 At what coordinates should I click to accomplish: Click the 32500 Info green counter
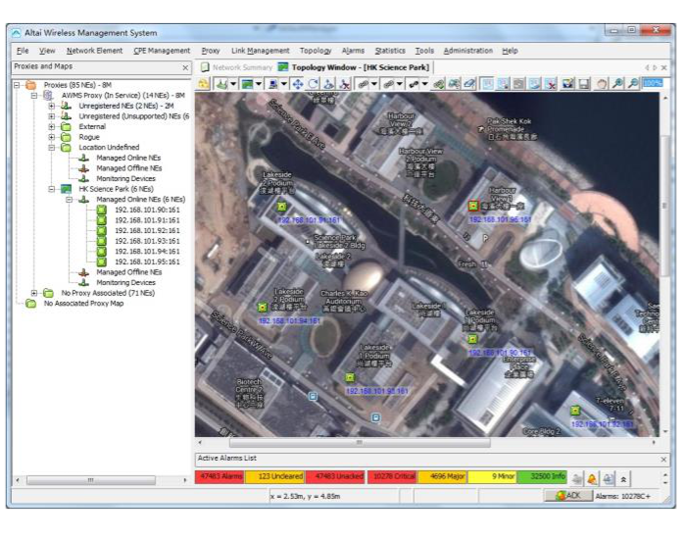[x=542, y=476]
